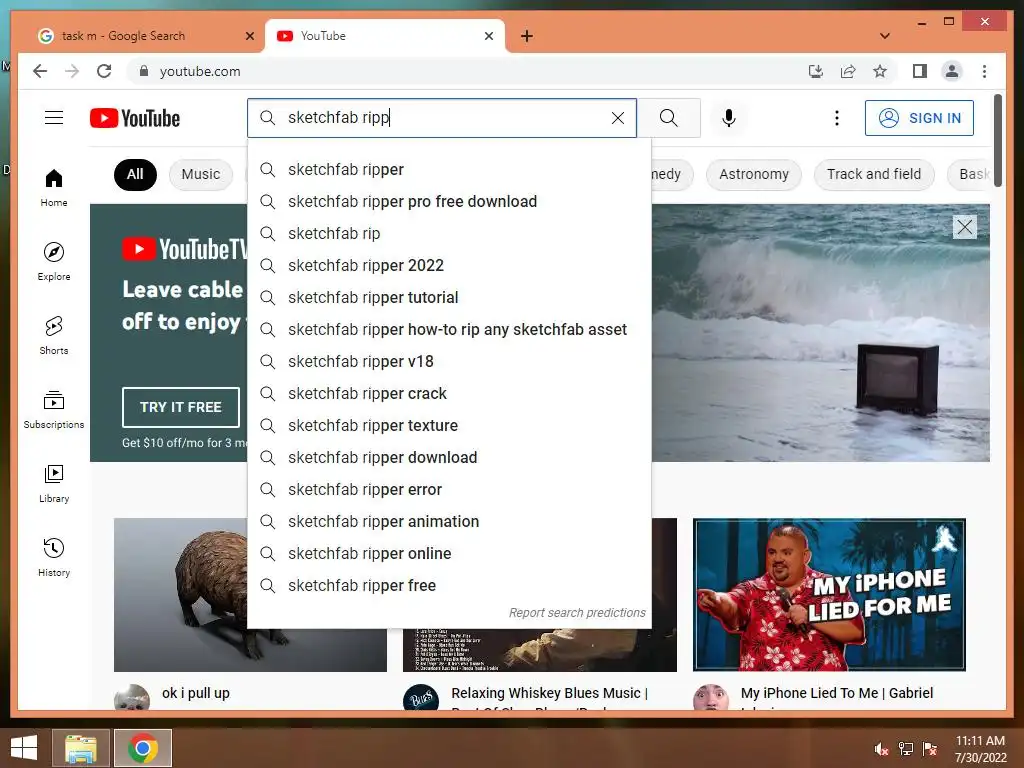Select 'sketchfab ripper texture' suggestion
Screen dimensions: 1024x768
[449, 426]
